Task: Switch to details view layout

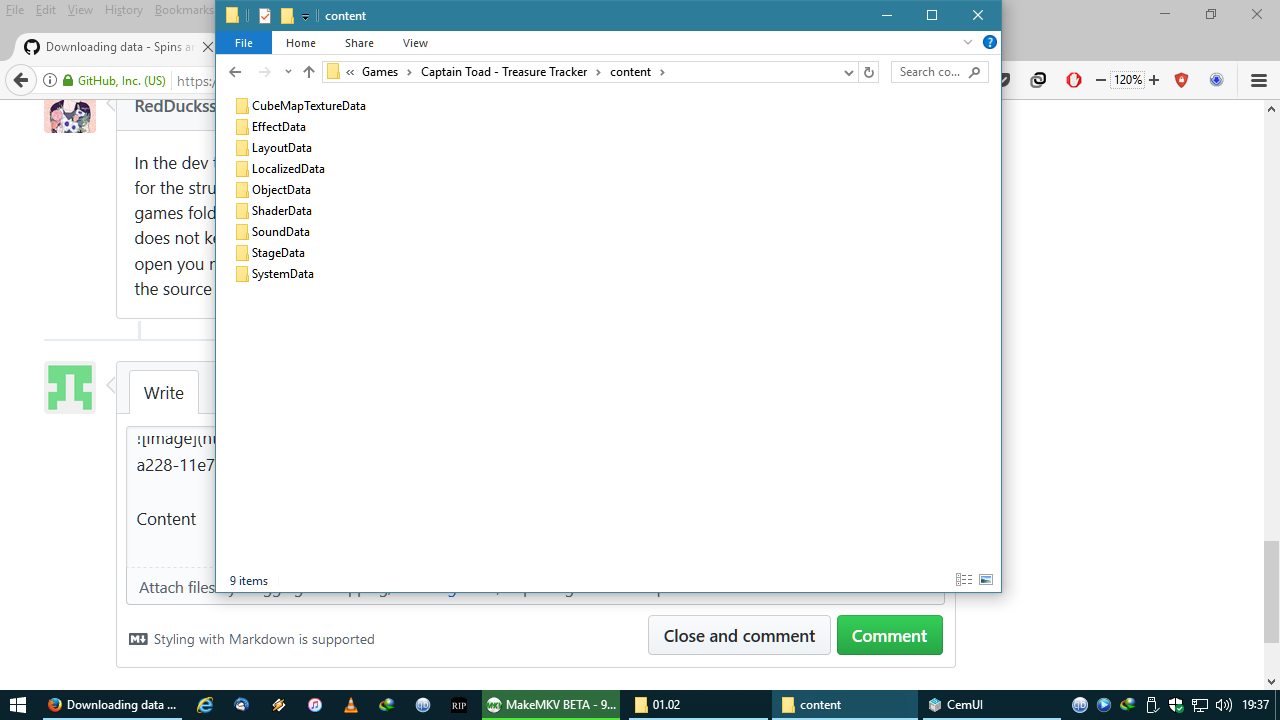Action: [x=964, y=580]
